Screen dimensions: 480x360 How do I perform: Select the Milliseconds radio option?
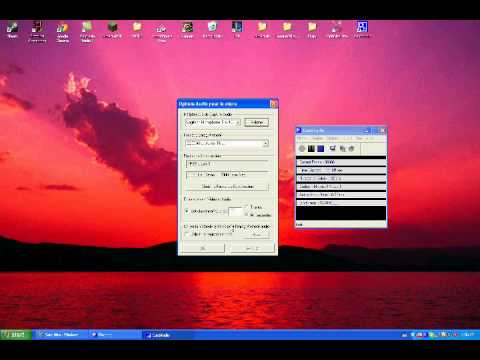click(x=247, y=215)
